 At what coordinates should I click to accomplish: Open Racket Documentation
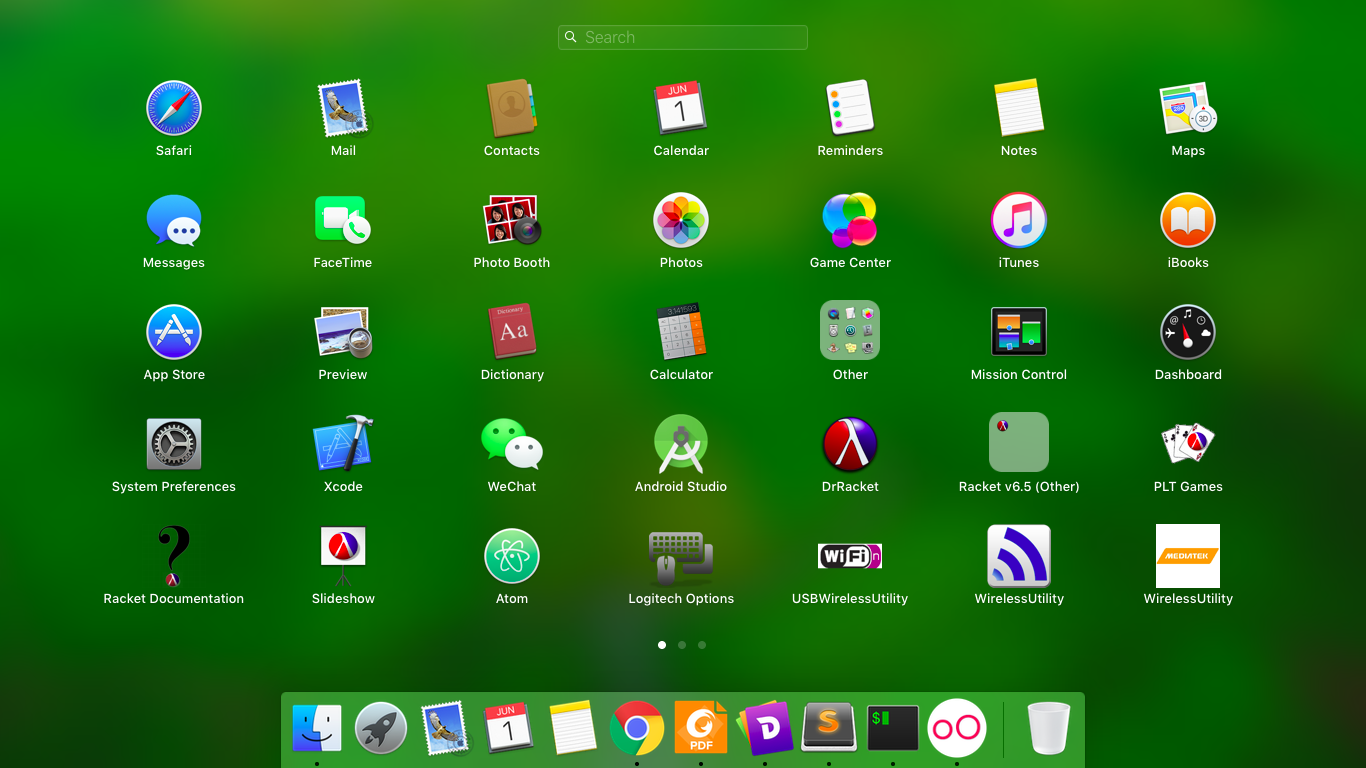pyautogui.click(x=174, y=556)
